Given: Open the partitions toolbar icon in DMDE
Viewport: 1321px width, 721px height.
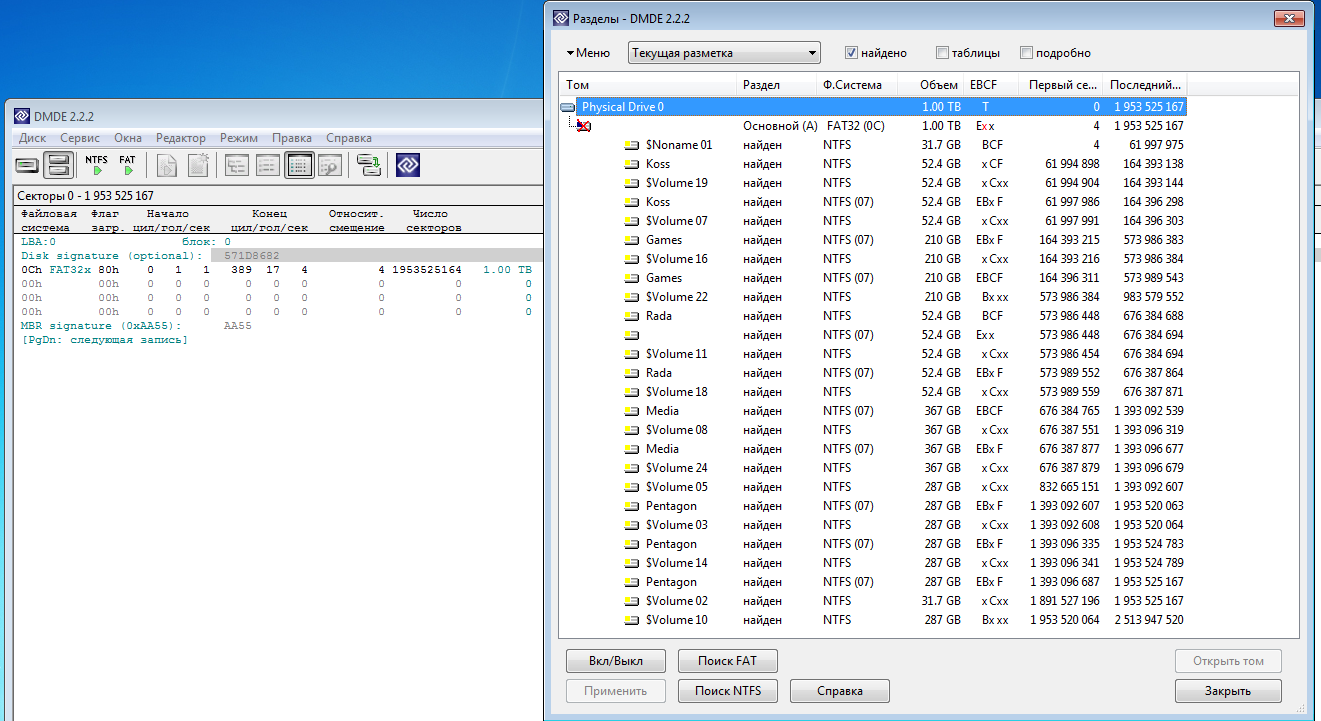Looking at the screenshot, I should click(59, 165).
